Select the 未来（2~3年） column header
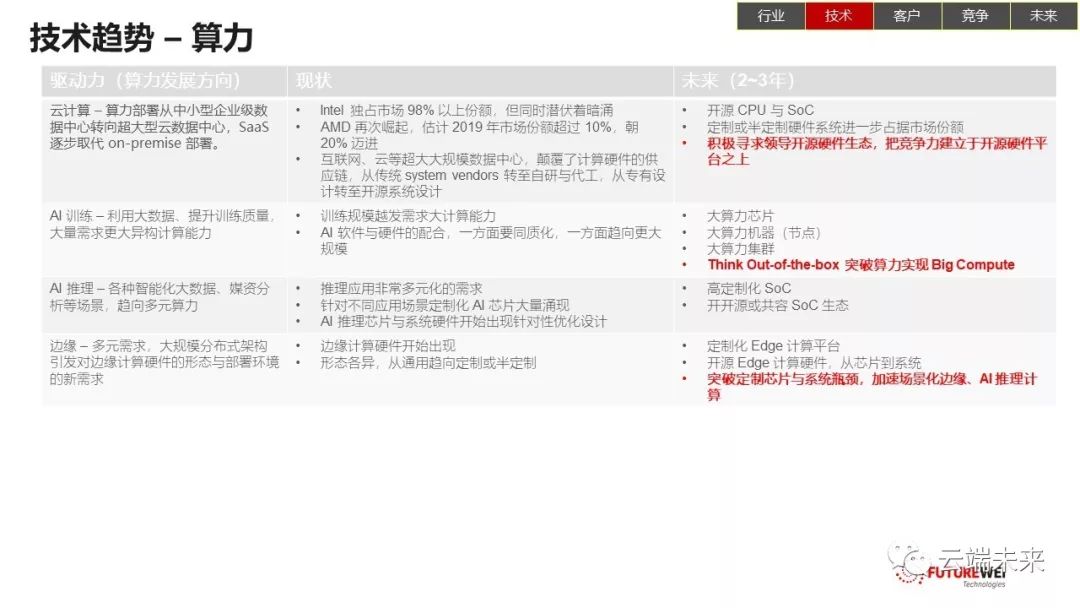Image resolution: width=1080 pixels, height=608 pixels. pyautogui.click(x=738, y=81)
